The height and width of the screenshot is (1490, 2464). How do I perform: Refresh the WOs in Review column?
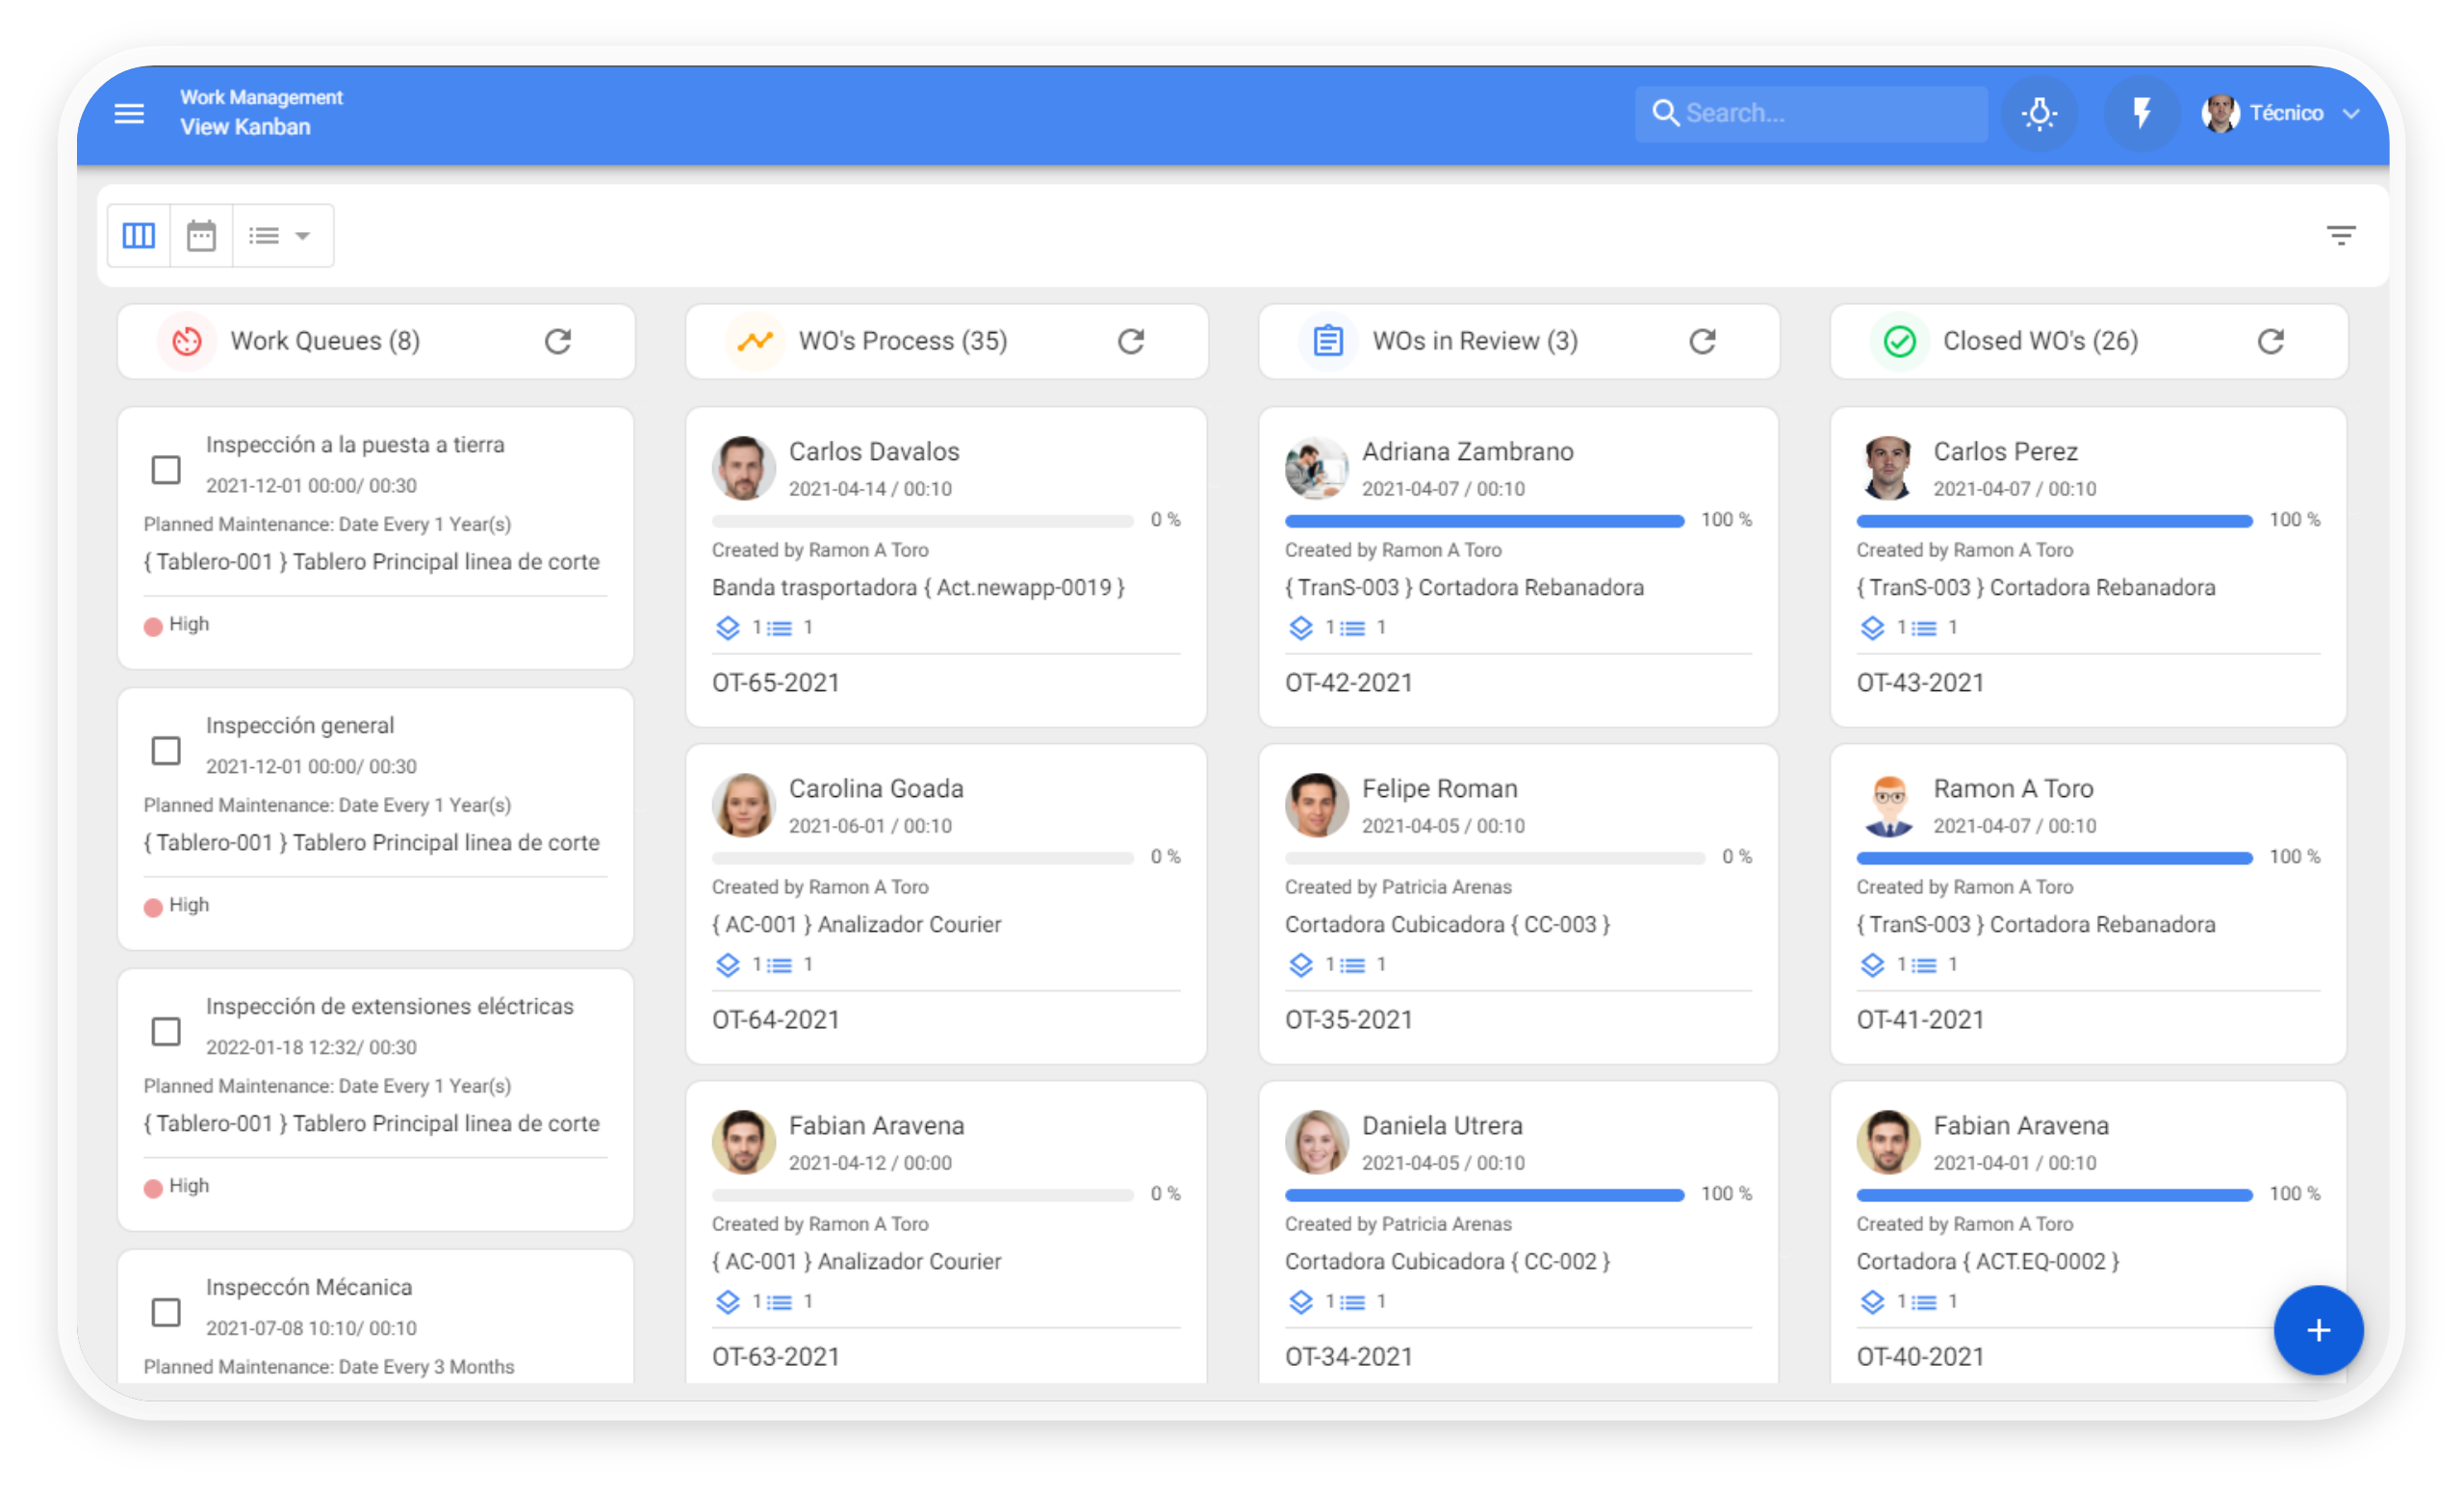[x=1702, y=342]
